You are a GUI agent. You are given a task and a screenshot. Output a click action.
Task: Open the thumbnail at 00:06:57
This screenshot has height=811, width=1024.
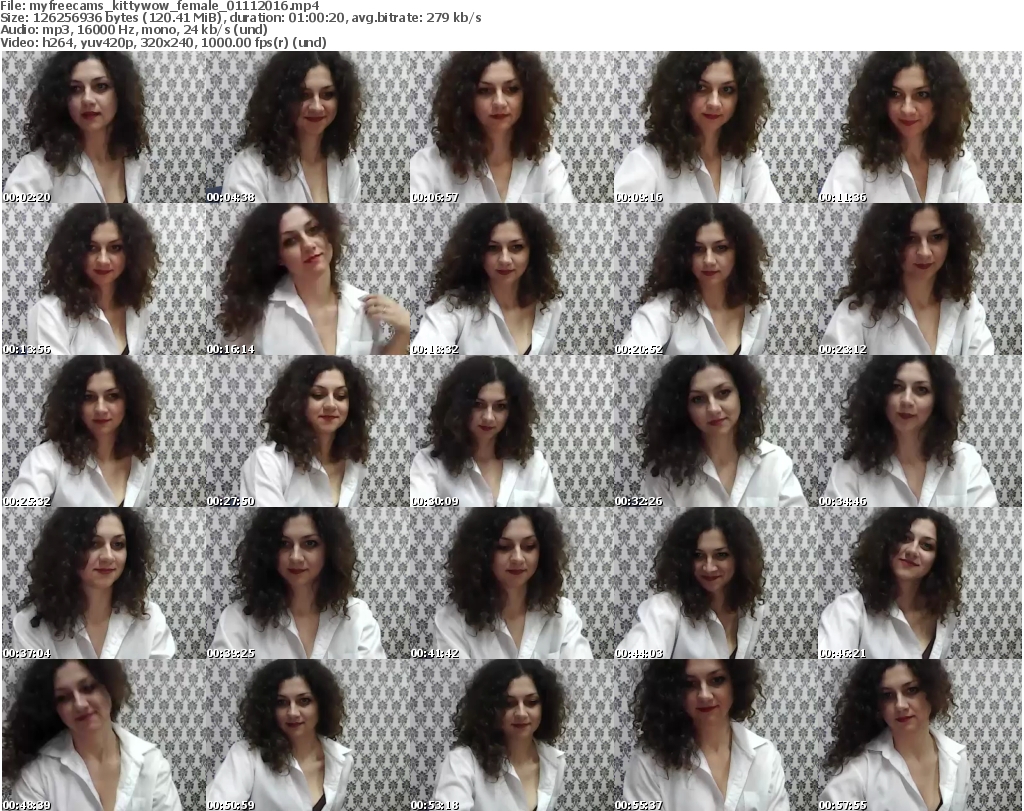(x=511, y=127)
